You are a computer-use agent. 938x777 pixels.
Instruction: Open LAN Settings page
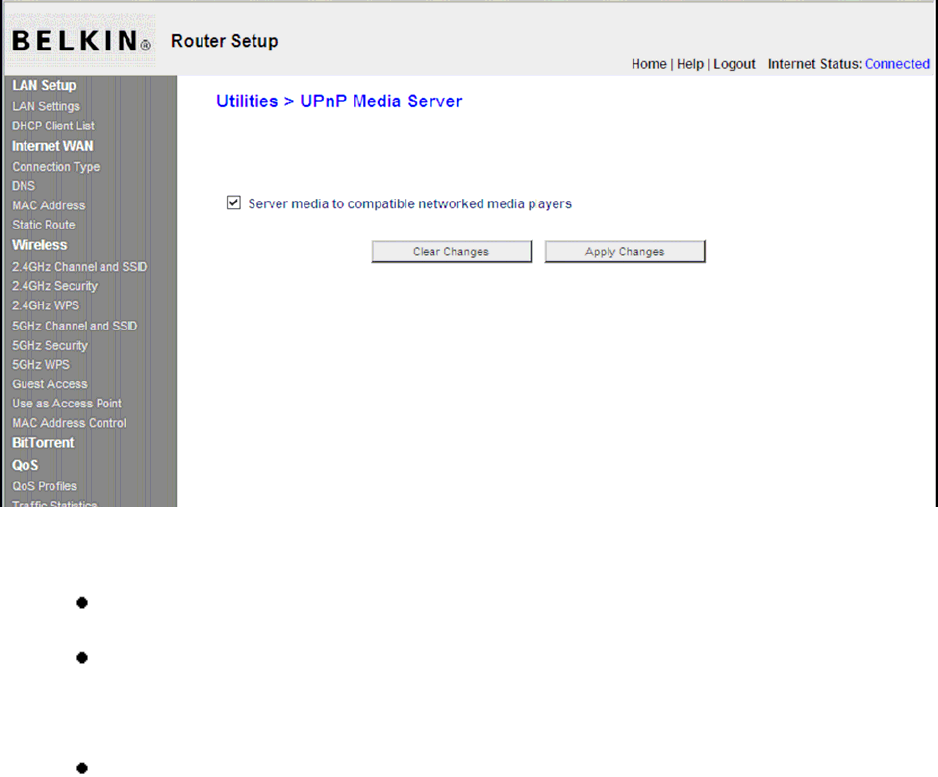(46, 106)
